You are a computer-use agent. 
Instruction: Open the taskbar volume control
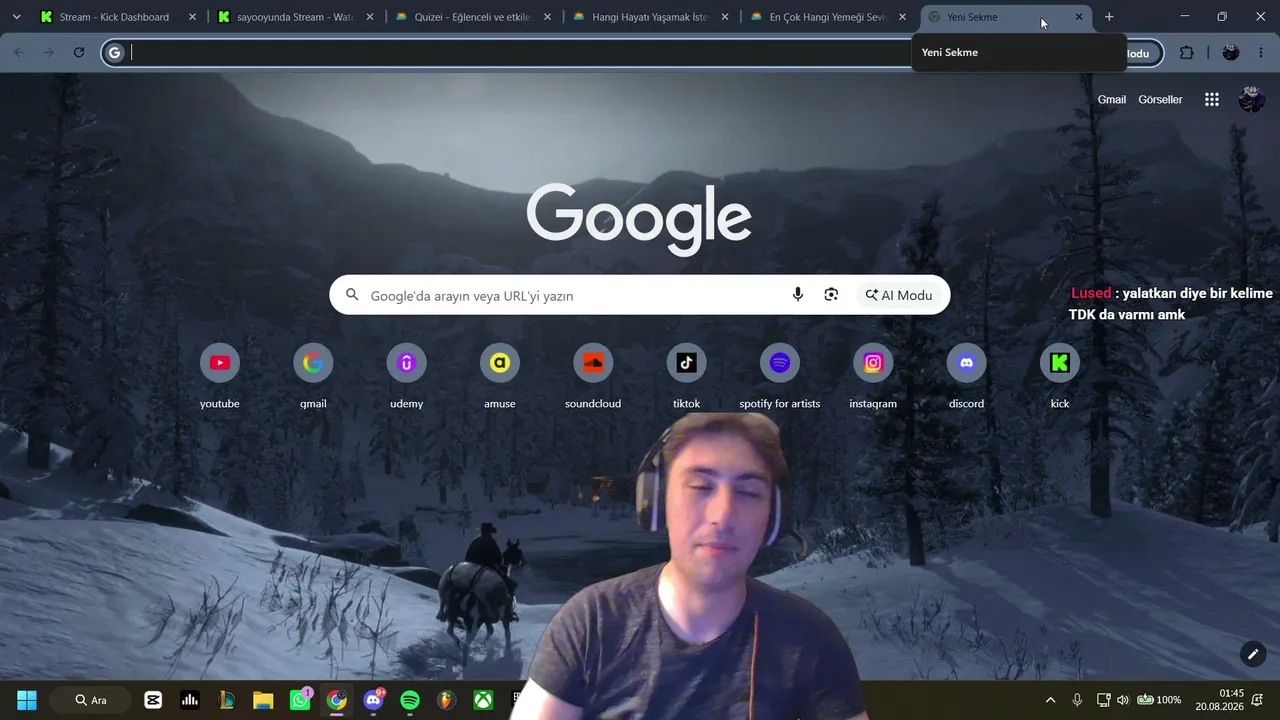[1122, 700]
